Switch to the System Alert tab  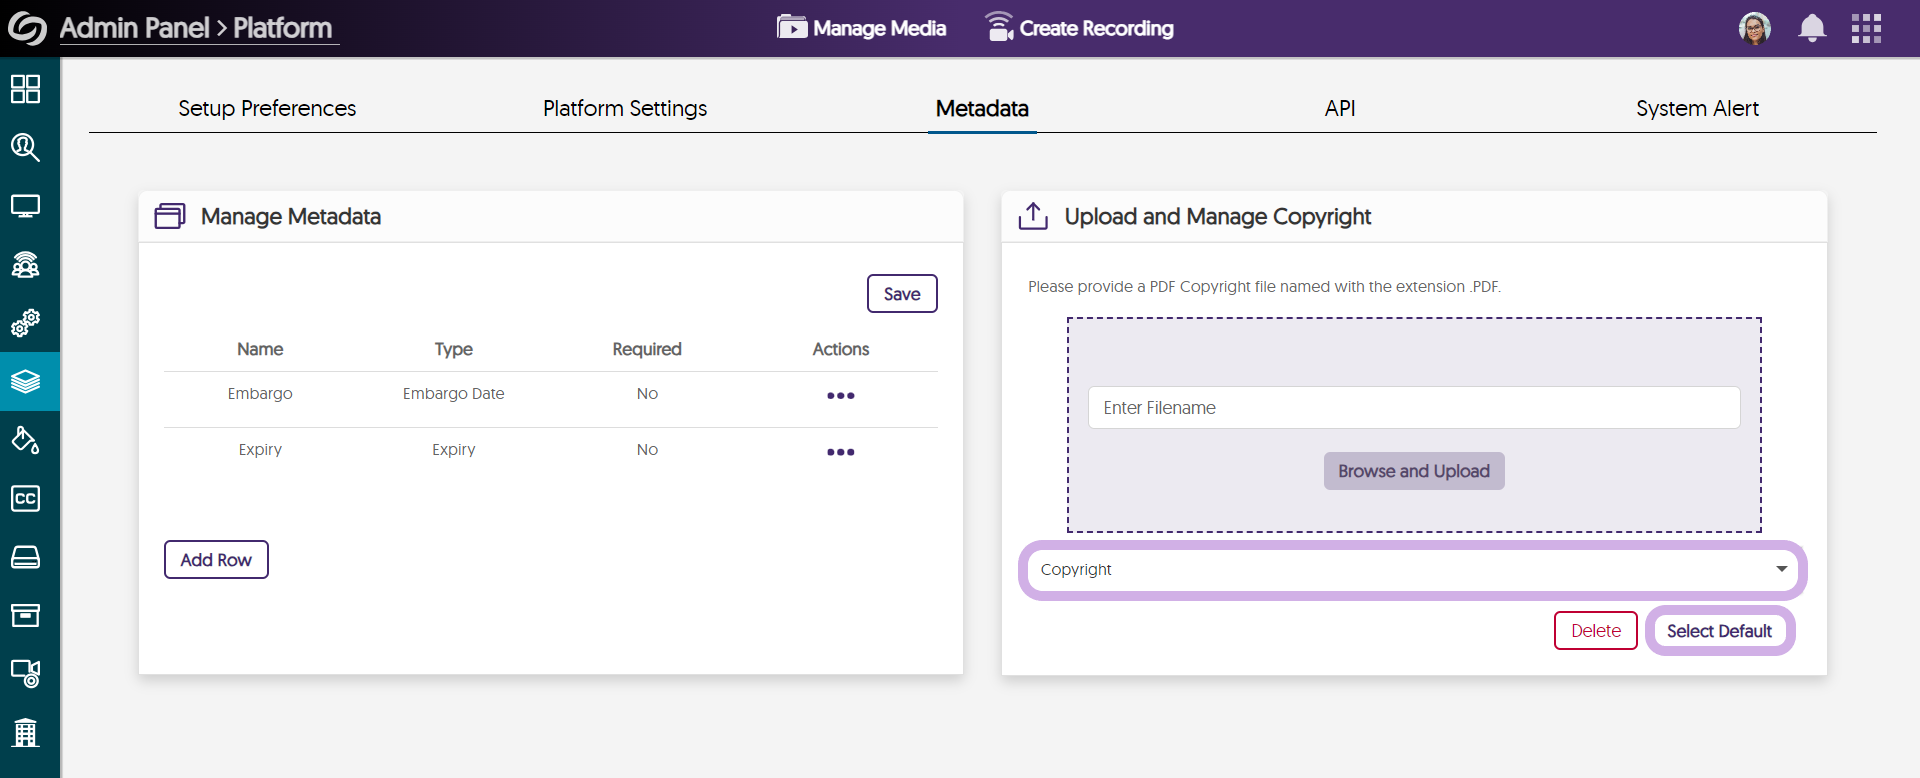(x=1697, y=108)
